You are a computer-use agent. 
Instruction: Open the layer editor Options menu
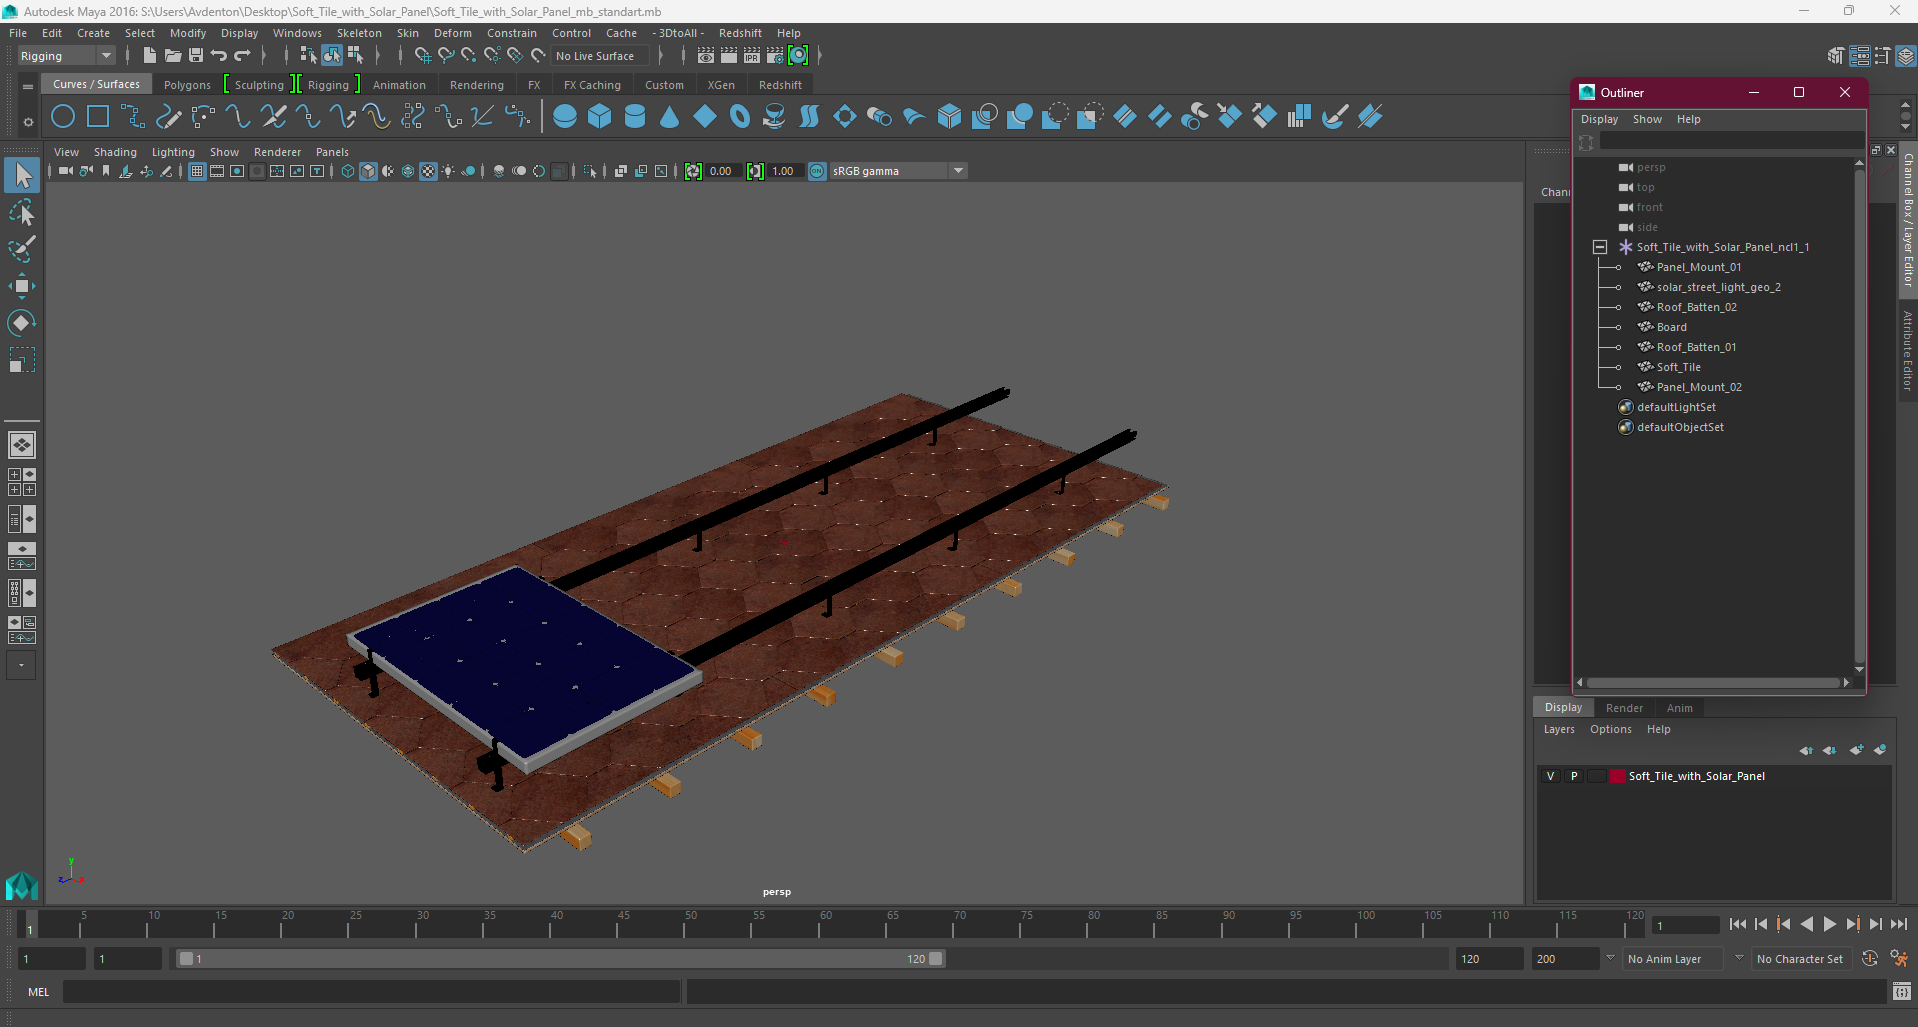(1610, 729)
